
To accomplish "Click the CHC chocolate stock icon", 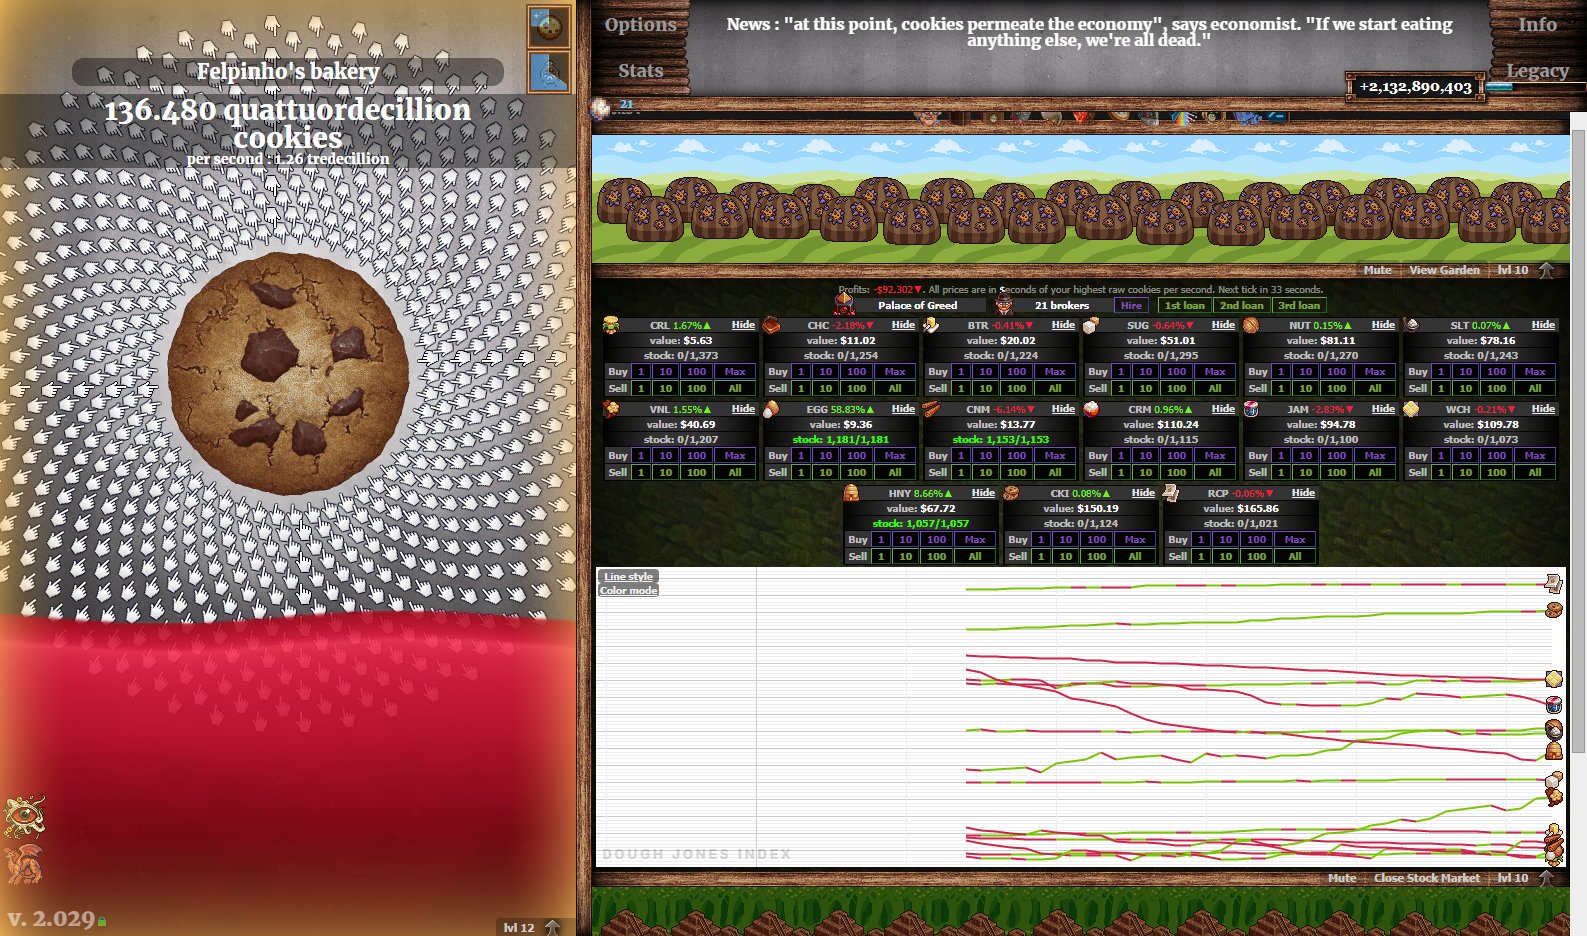I will point(771,325).
